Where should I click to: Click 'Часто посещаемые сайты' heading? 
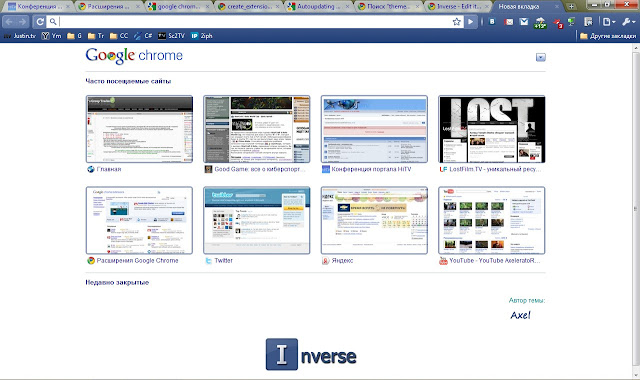128,81
